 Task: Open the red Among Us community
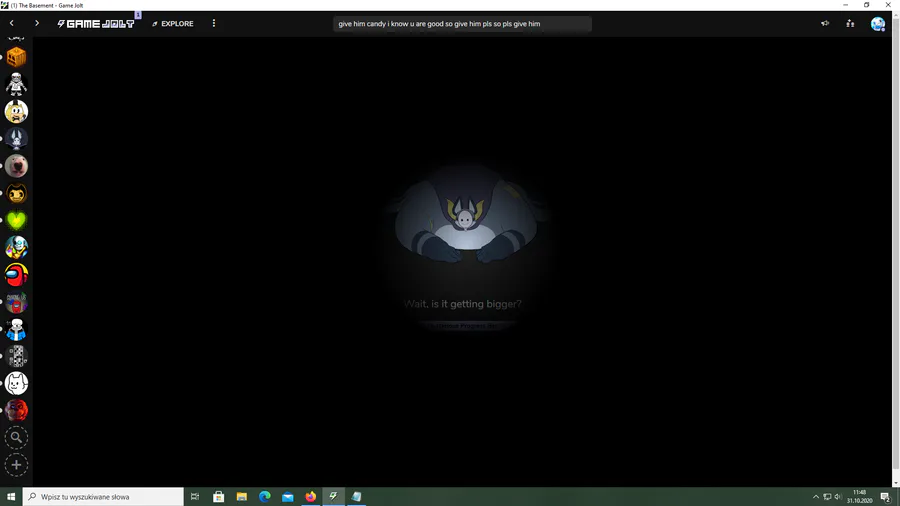[16, 275]
